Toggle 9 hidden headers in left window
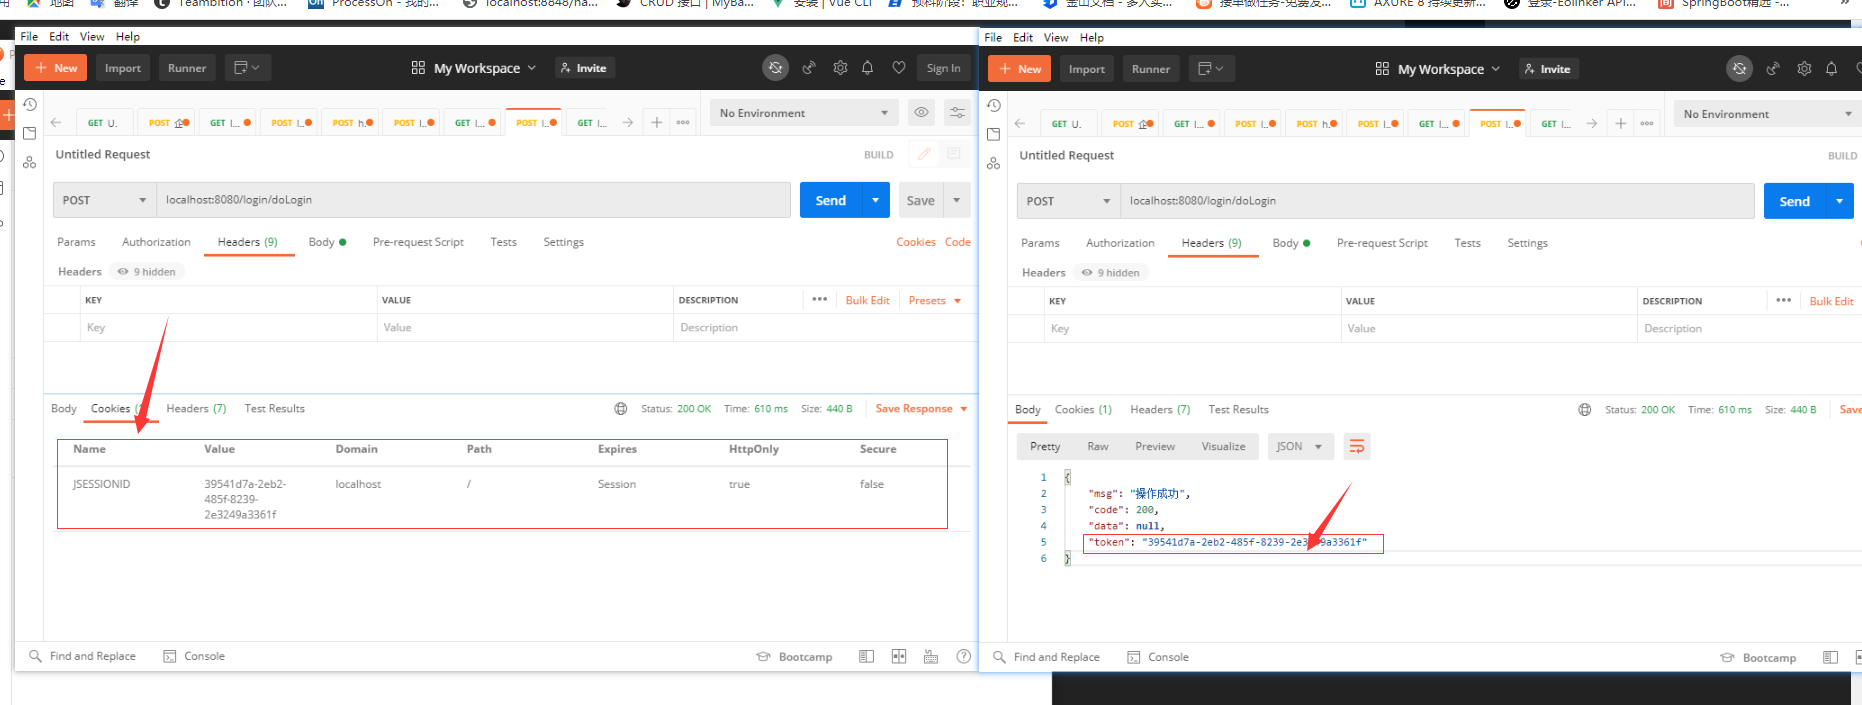The height and width of the screenshot is (705, 1862). [x=146, y=271]
